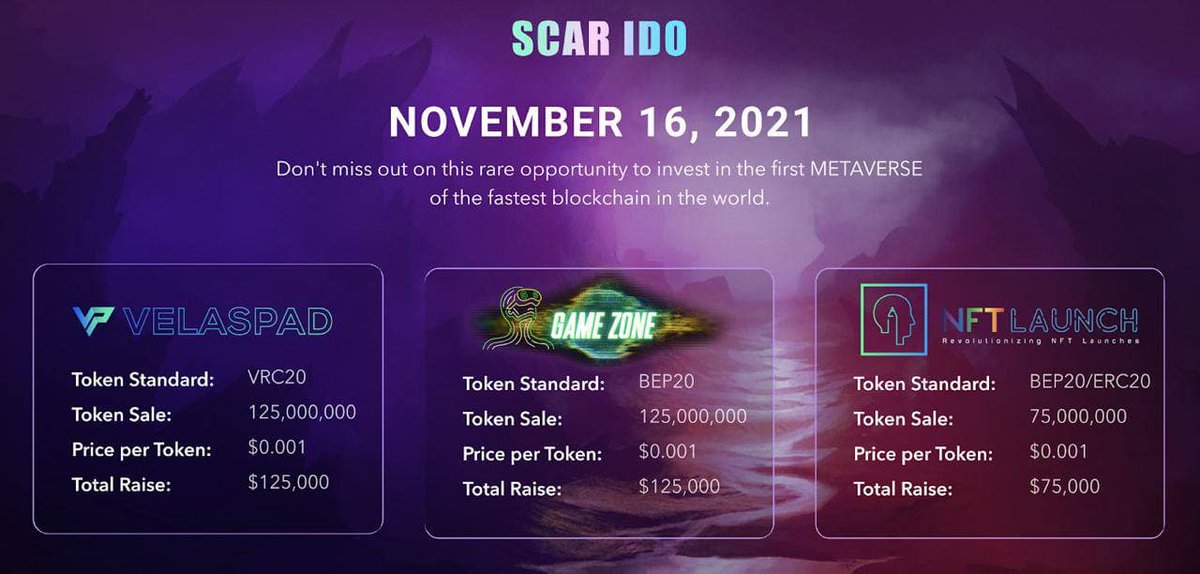Click the GAME ZONE neon title
1200x574 pixels.
tap(602, 325)
